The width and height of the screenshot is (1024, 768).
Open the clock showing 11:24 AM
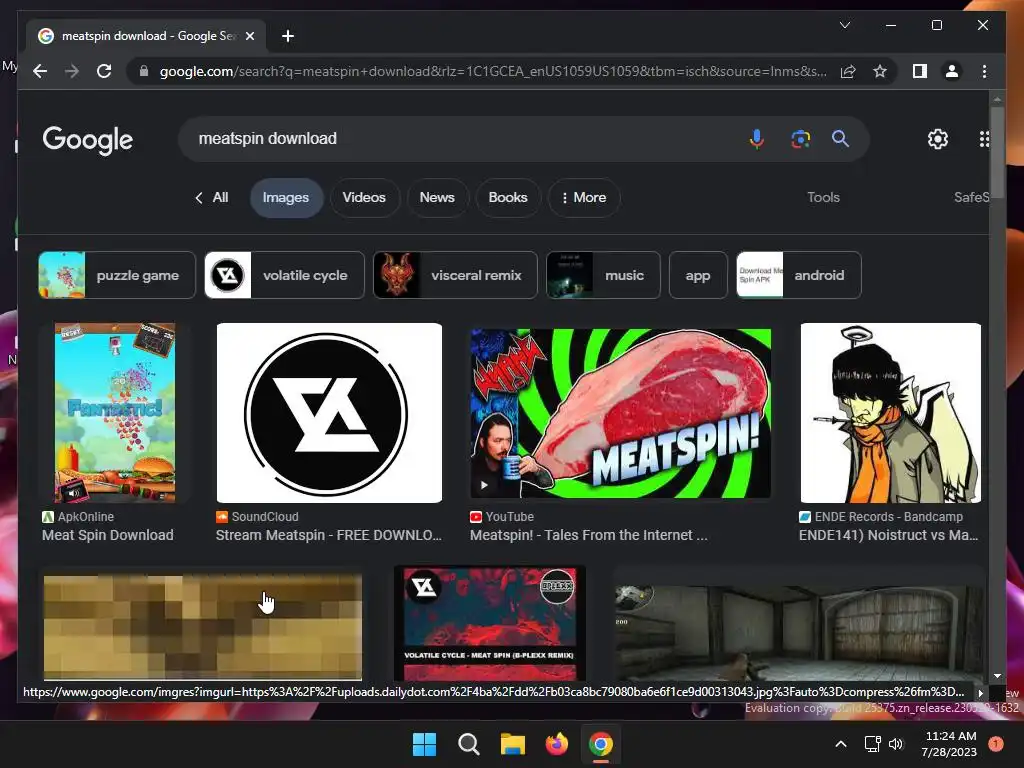[949, 744]
